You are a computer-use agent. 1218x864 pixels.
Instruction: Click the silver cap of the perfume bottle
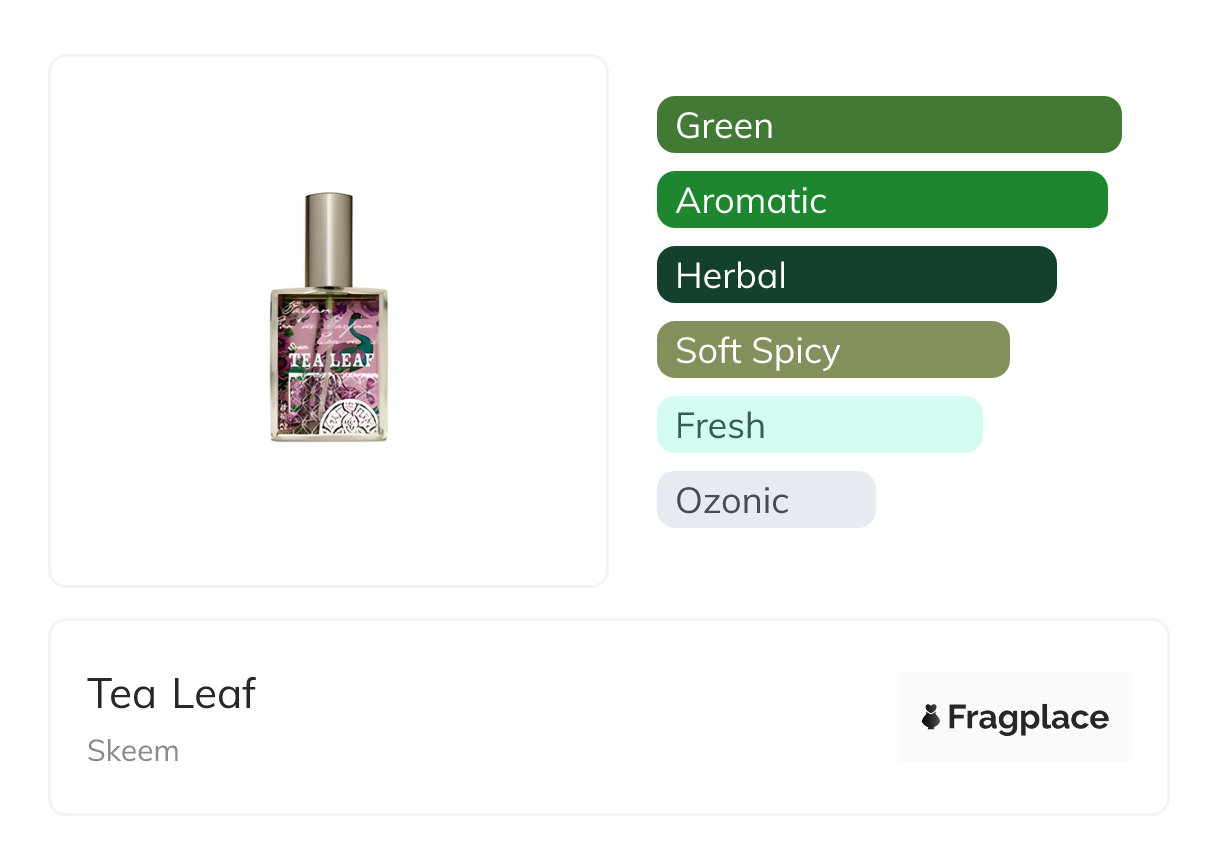point(328,238)
